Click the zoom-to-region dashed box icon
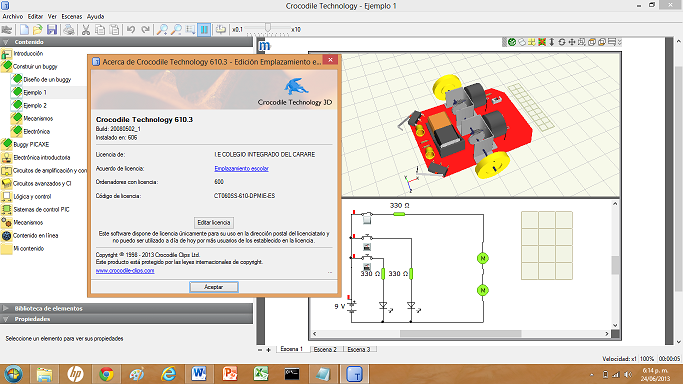This screenshot has width=683, height=384. tap(582, 42)
